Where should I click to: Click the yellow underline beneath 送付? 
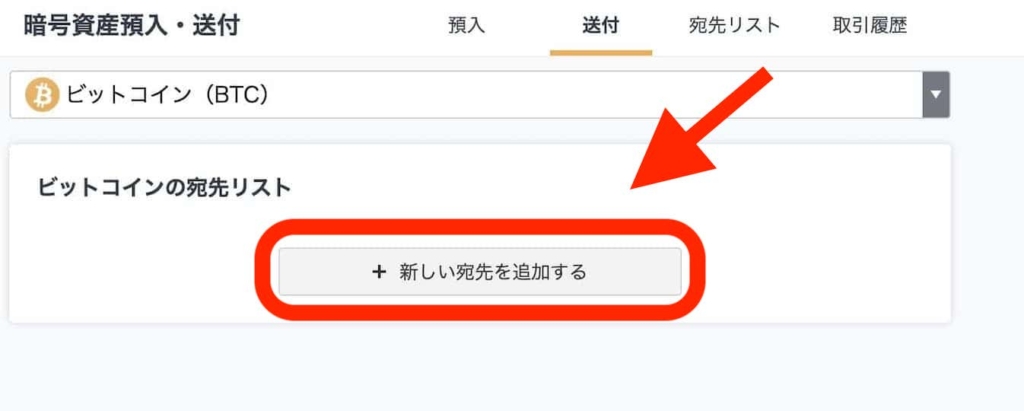(601, 52)
